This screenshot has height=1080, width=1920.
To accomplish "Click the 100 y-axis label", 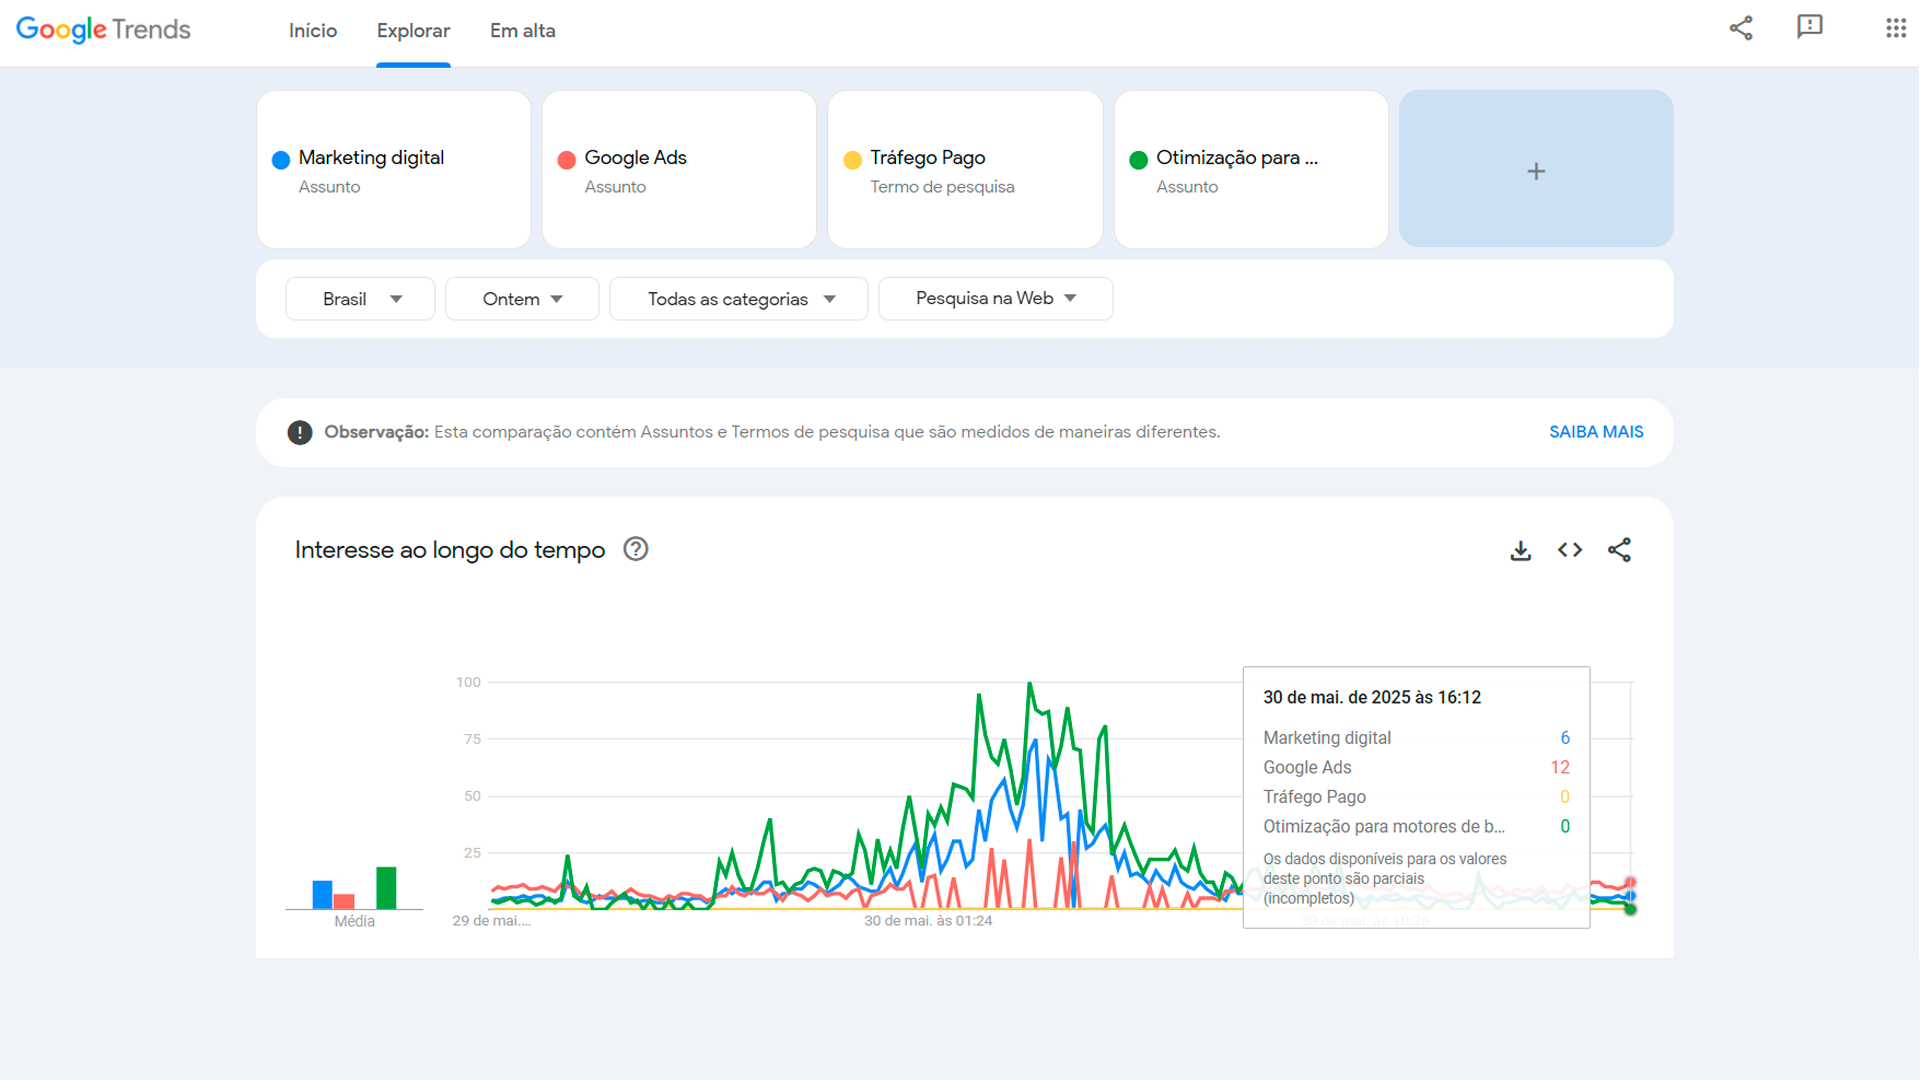I will tap(468, 682).
